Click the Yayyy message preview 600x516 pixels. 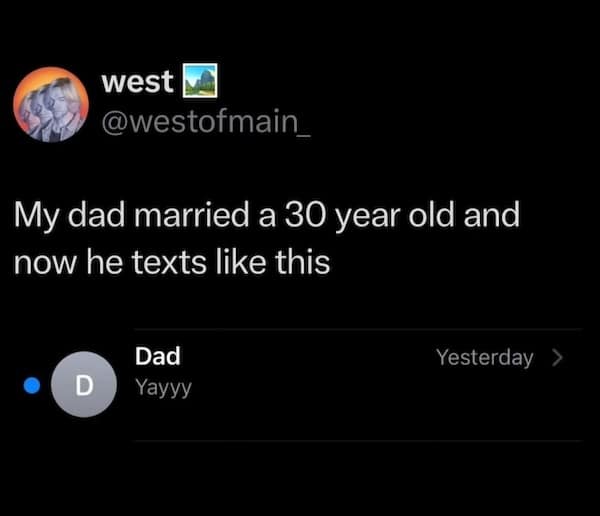tap(163, 386)
